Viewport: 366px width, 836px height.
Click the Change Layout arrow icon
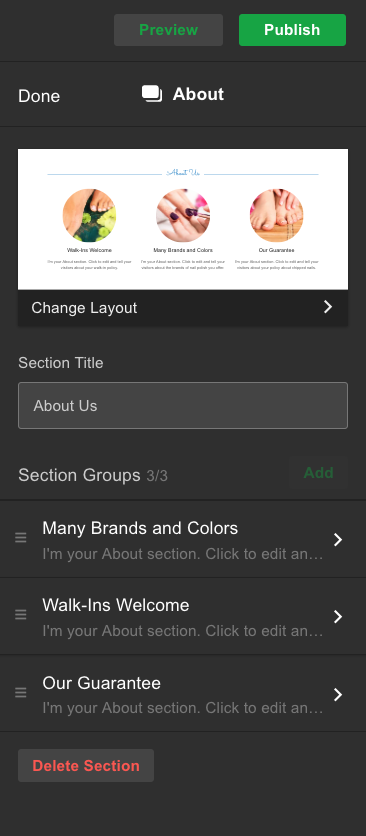328,307
